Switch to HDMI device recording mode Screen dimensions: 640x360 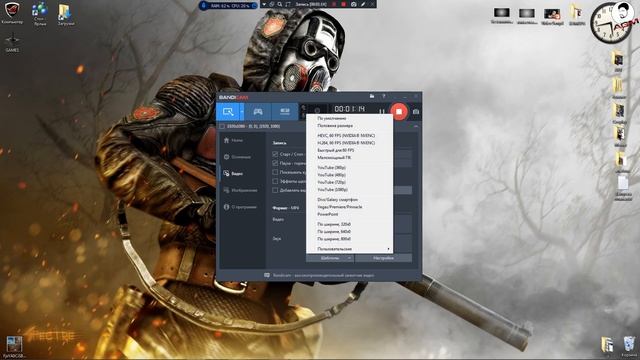coord(284,111)
